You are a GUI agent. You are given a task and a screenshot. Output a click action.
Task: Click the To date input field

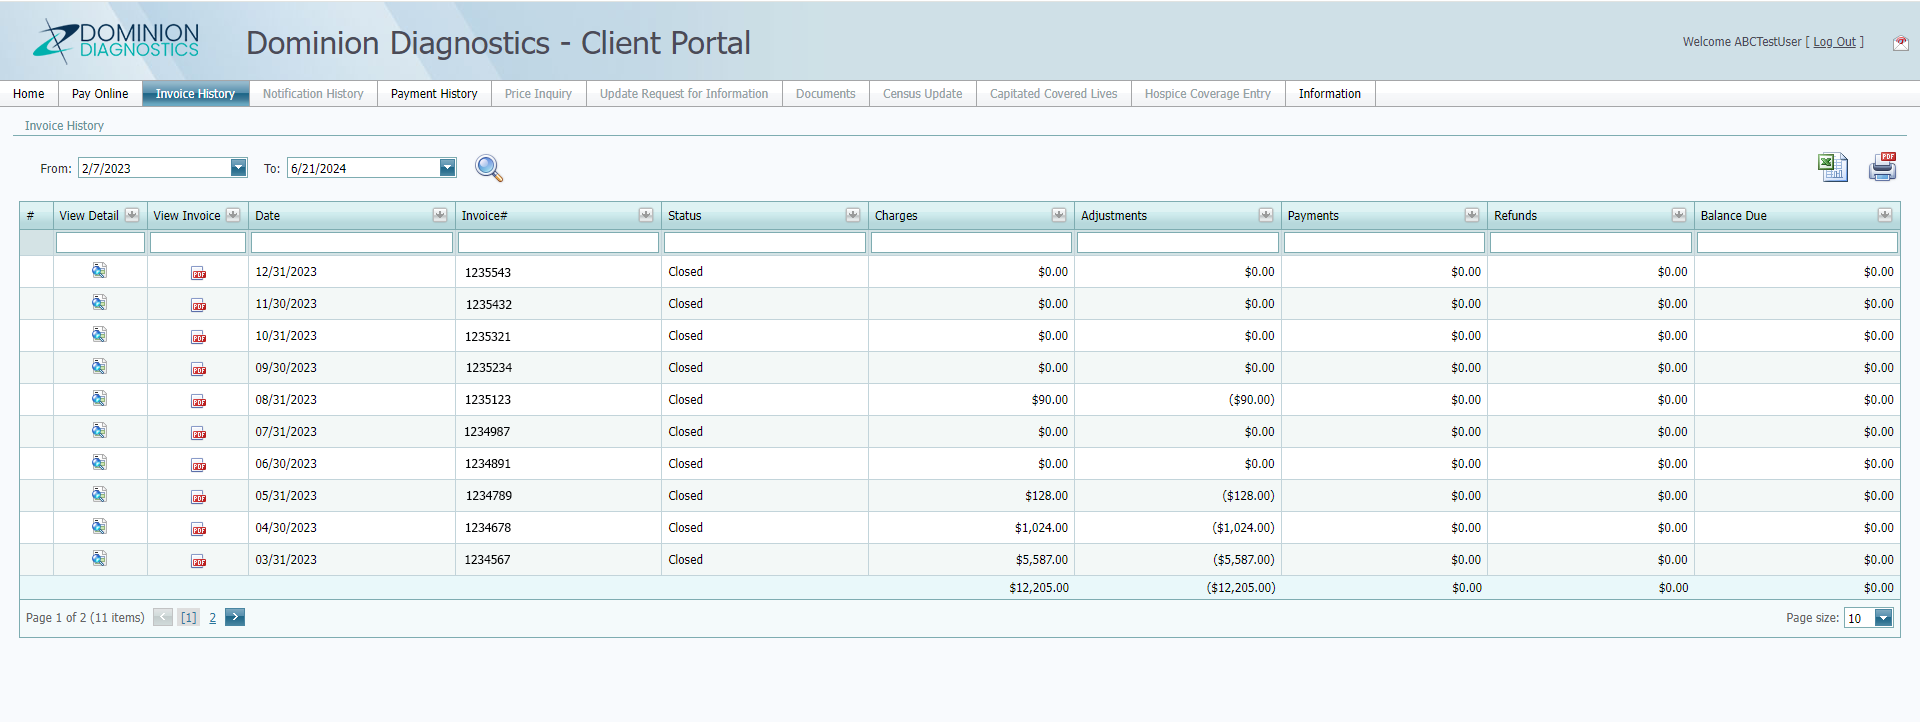(363, 168)
